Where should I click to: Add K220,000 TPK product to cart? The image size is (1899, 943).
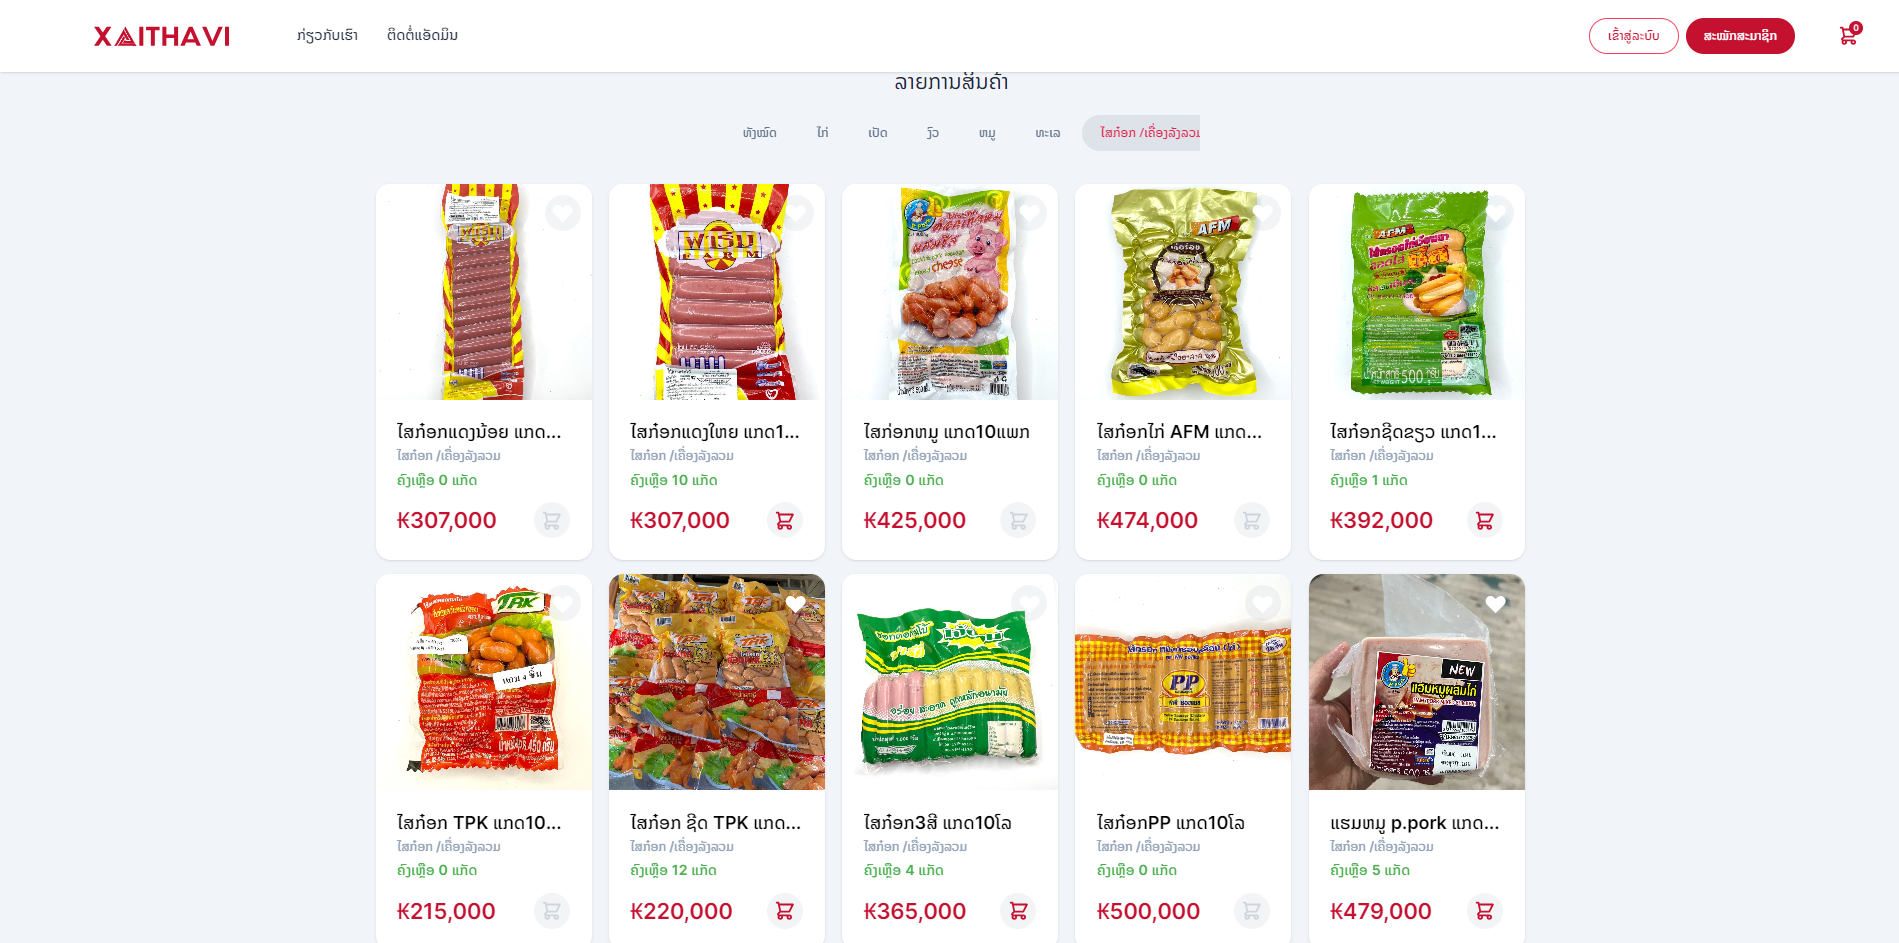[x=785, y=911]
